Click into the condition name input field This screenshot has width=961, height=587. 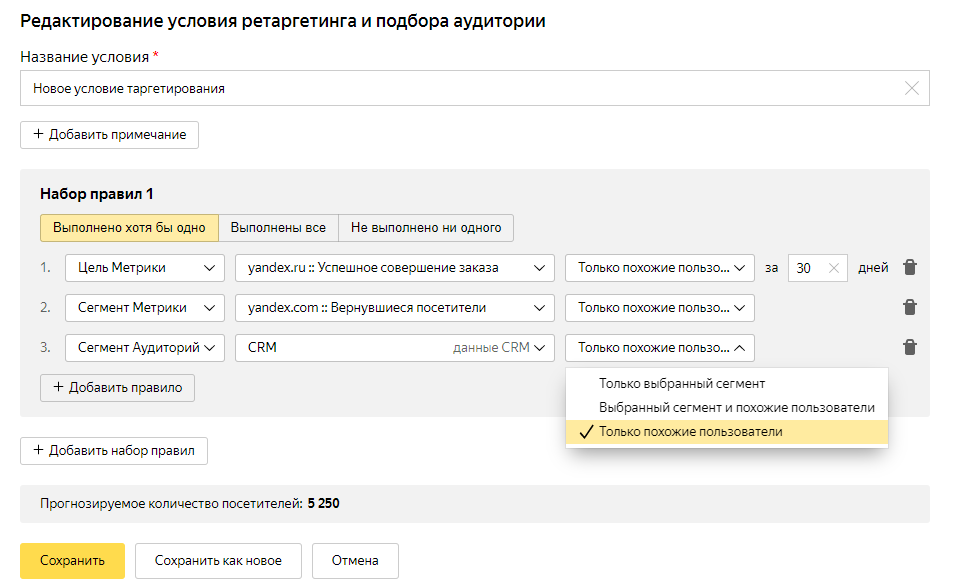coord(450,88)
